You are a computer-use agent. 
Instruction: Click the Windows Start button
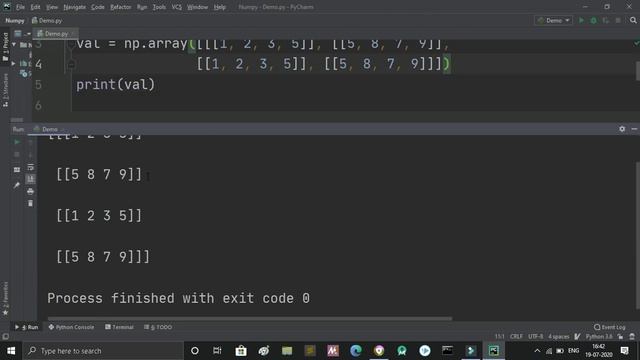pos(11,351)
